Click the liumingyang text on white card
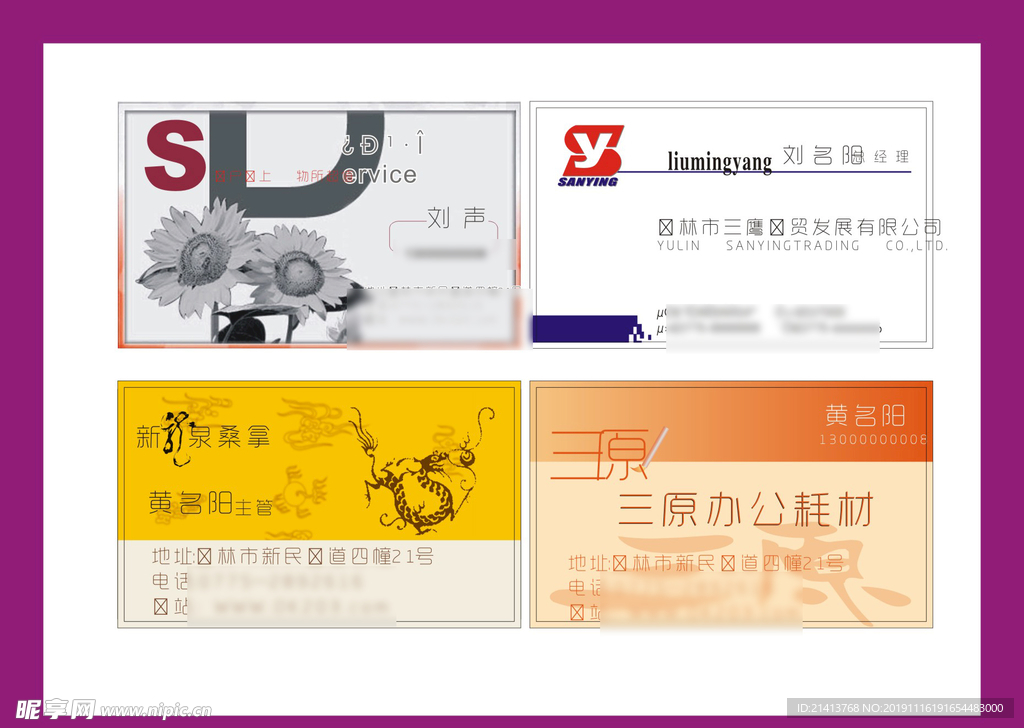This screenshot has height=728, width=1024. tap(719, 161)
